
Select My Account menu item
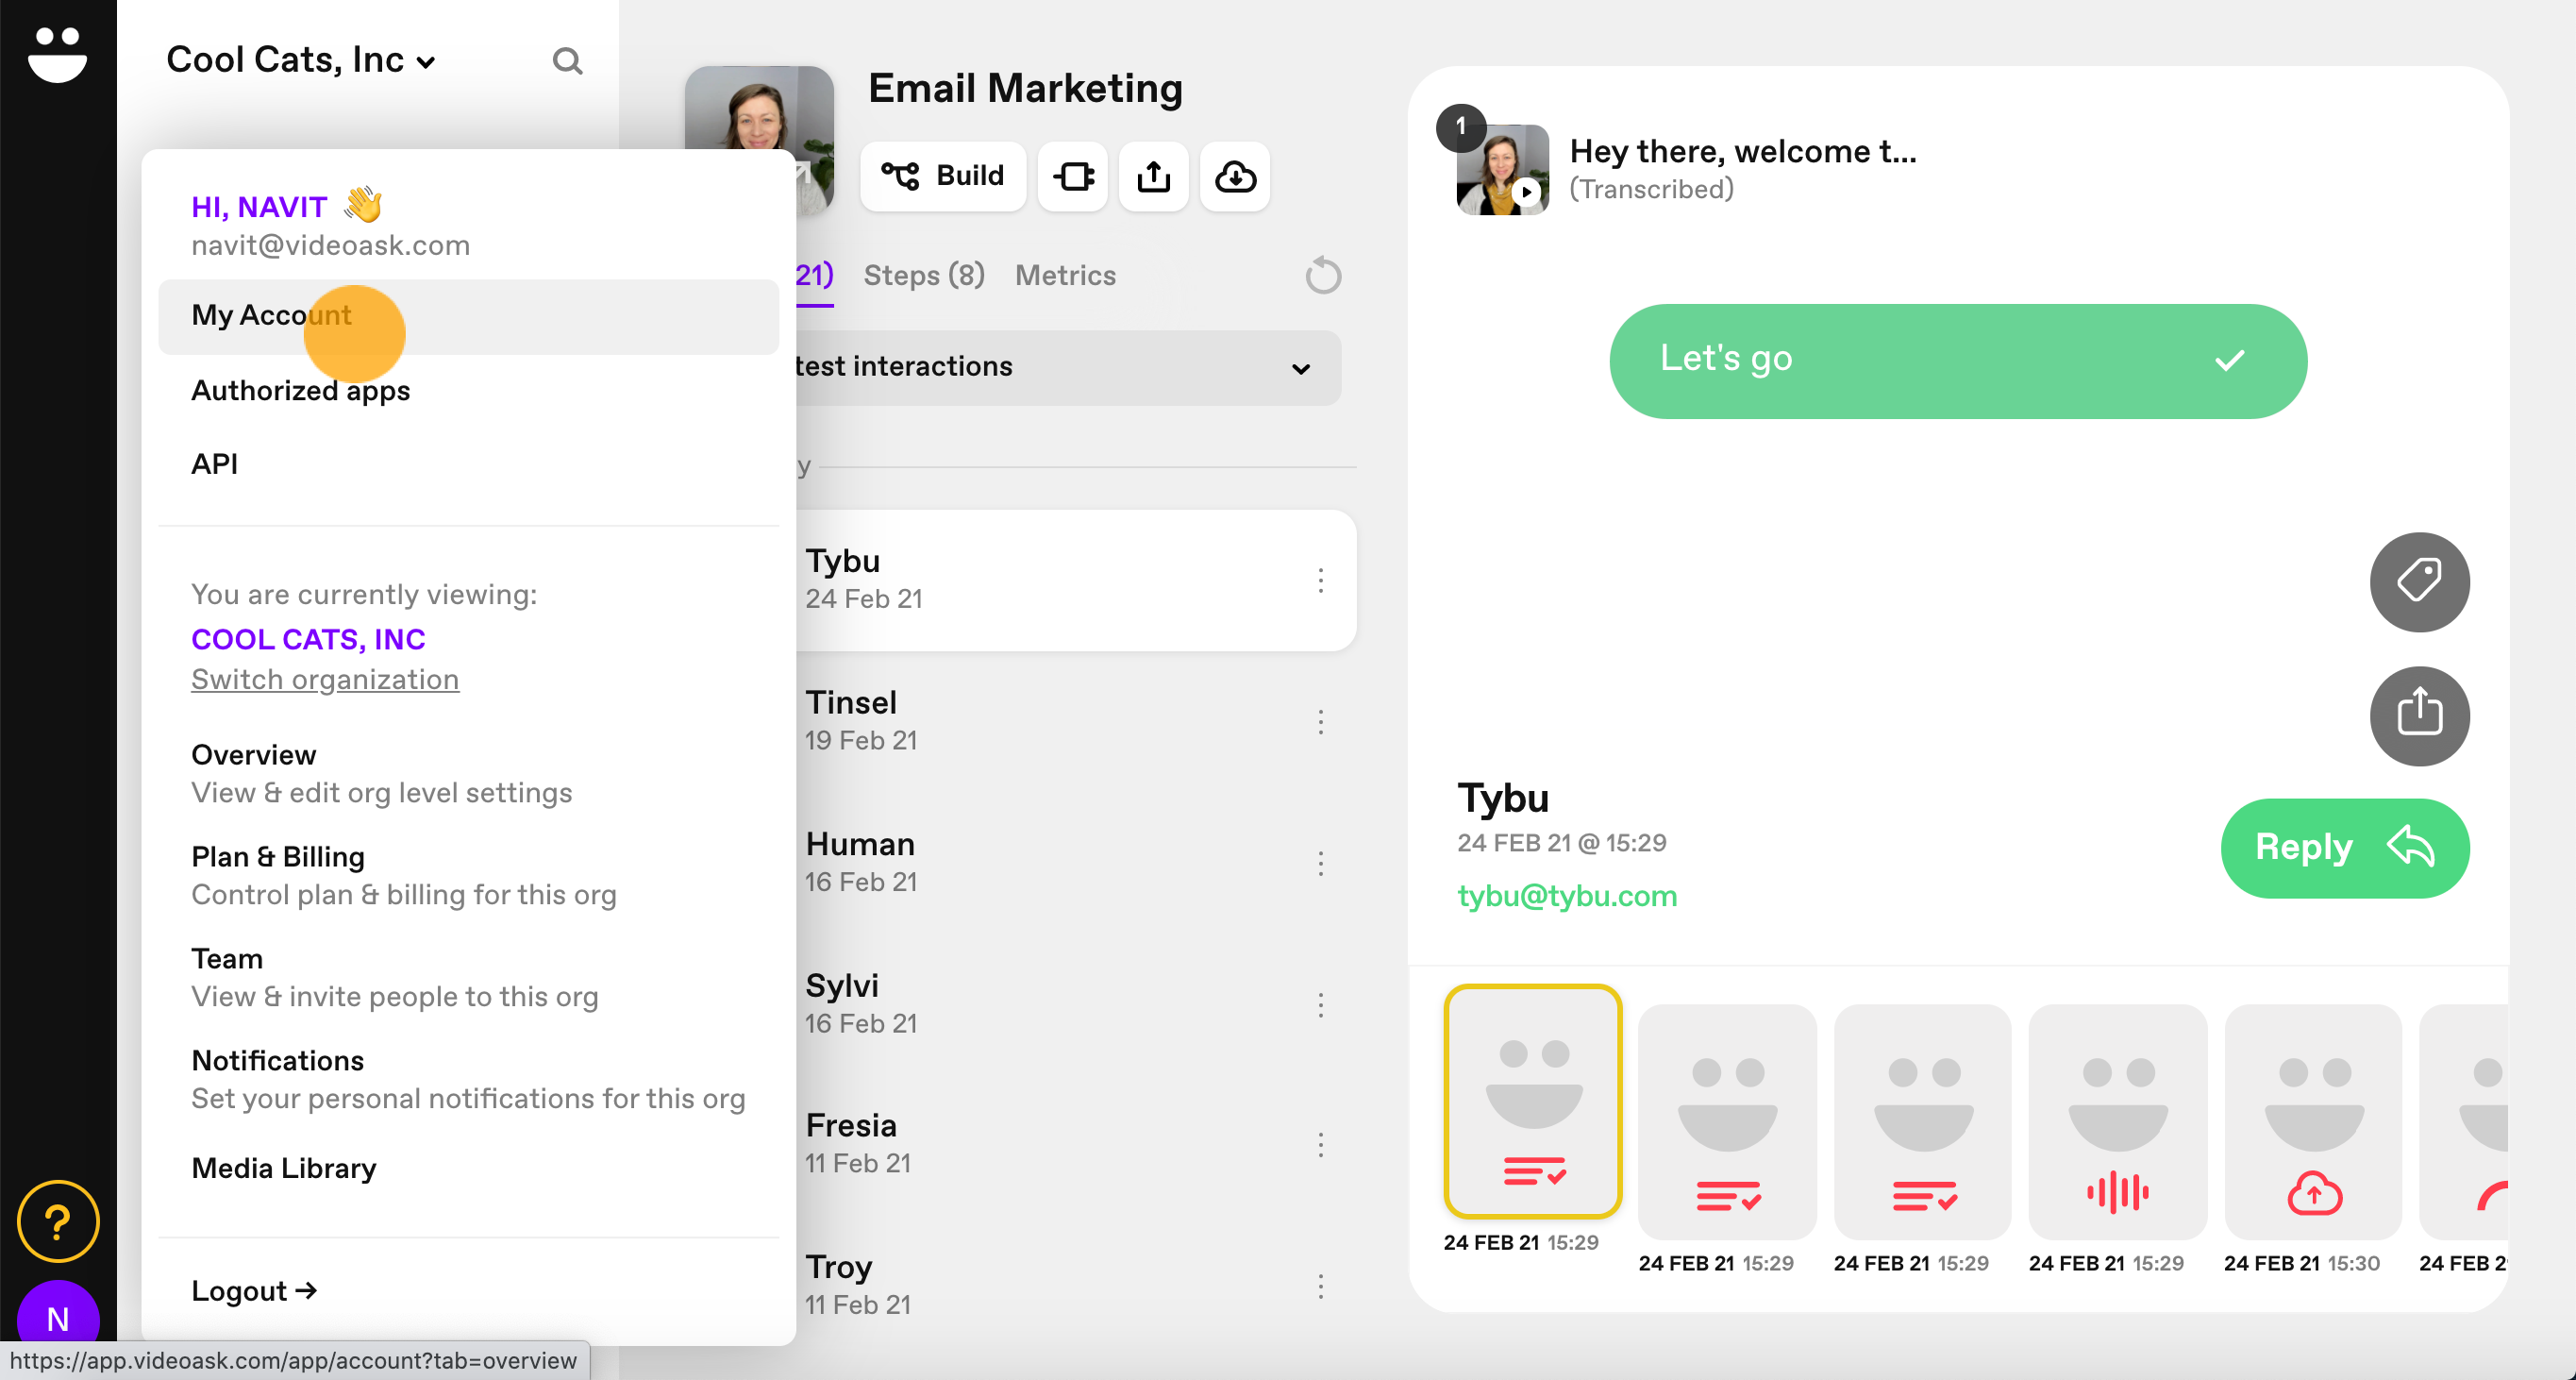pyautogui.click(x=468, y=316)
